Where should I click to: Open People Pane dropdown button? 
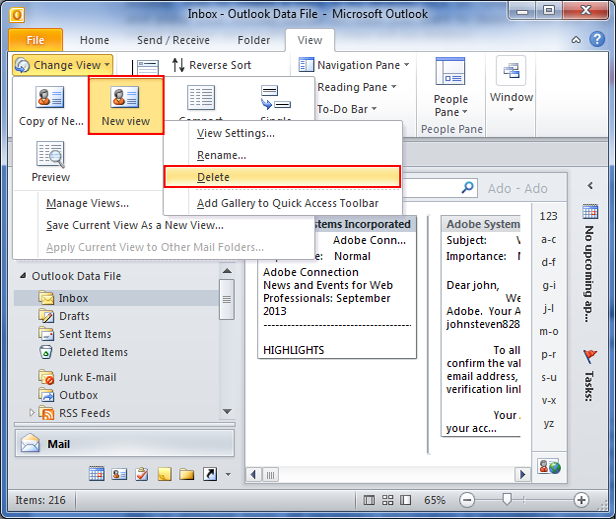(x=450, y=87)
